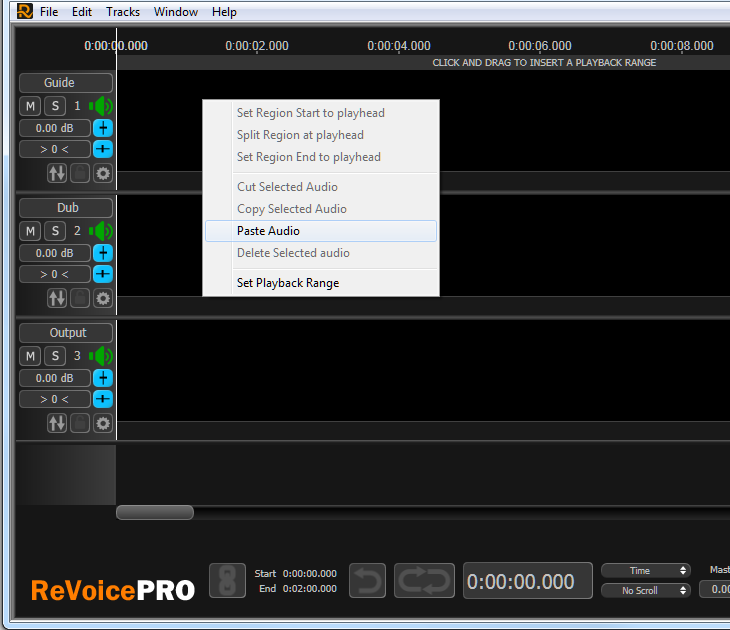Click the return-to-start arrow button
The height and width of the screenshot is (630, 730).
pos(366,581)
